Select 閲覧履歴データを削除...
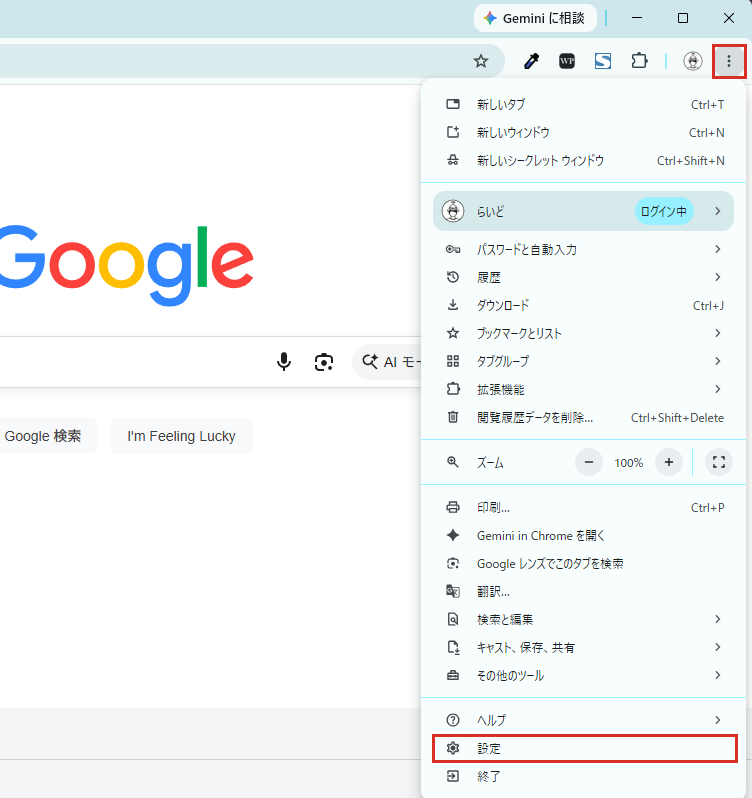 pos(584,417)
